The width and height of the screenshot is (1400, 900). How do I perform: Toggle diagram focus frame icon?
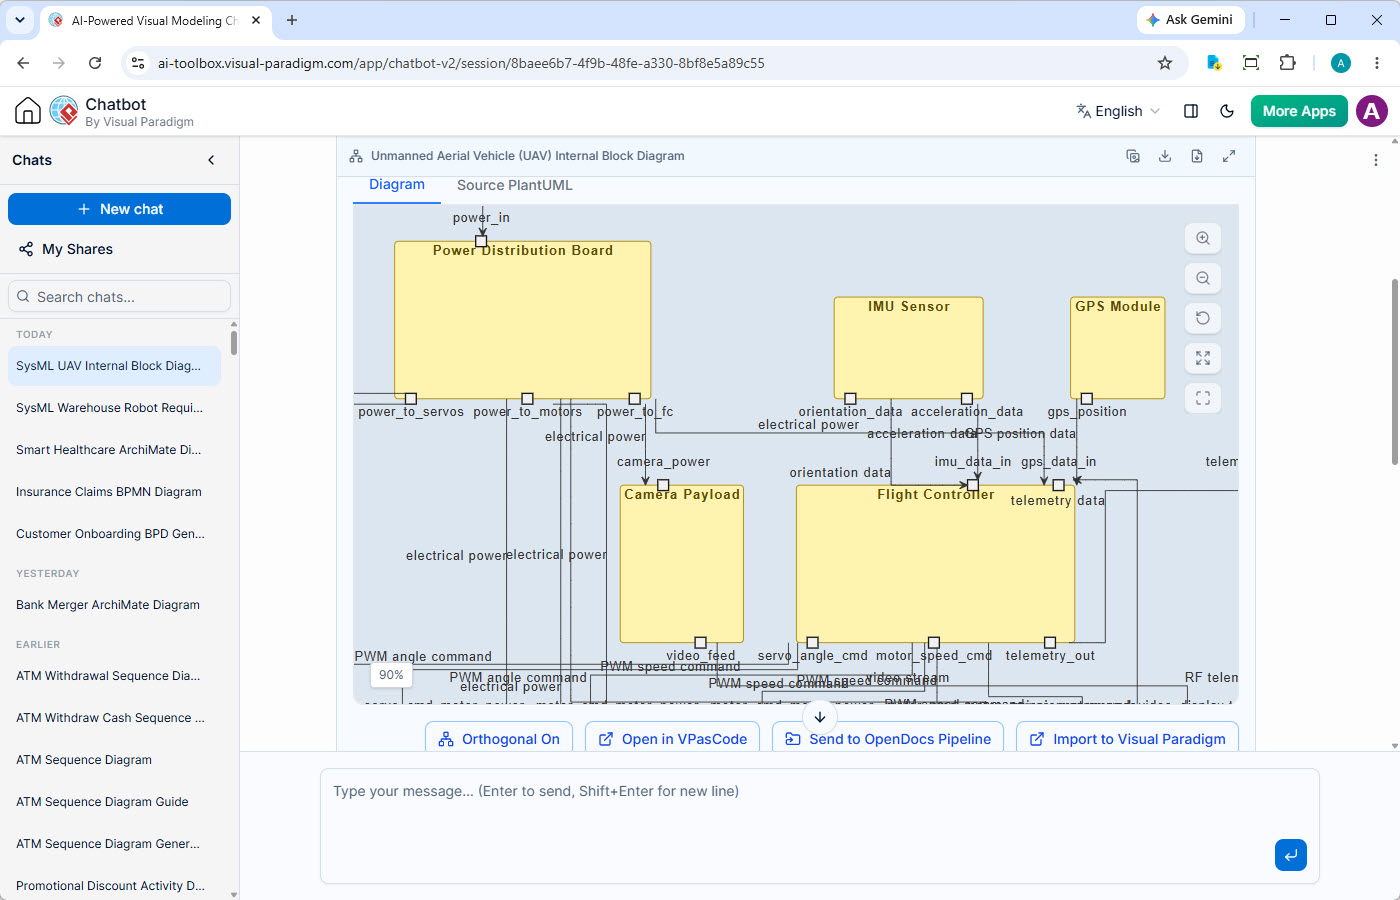click(1203, 398)
